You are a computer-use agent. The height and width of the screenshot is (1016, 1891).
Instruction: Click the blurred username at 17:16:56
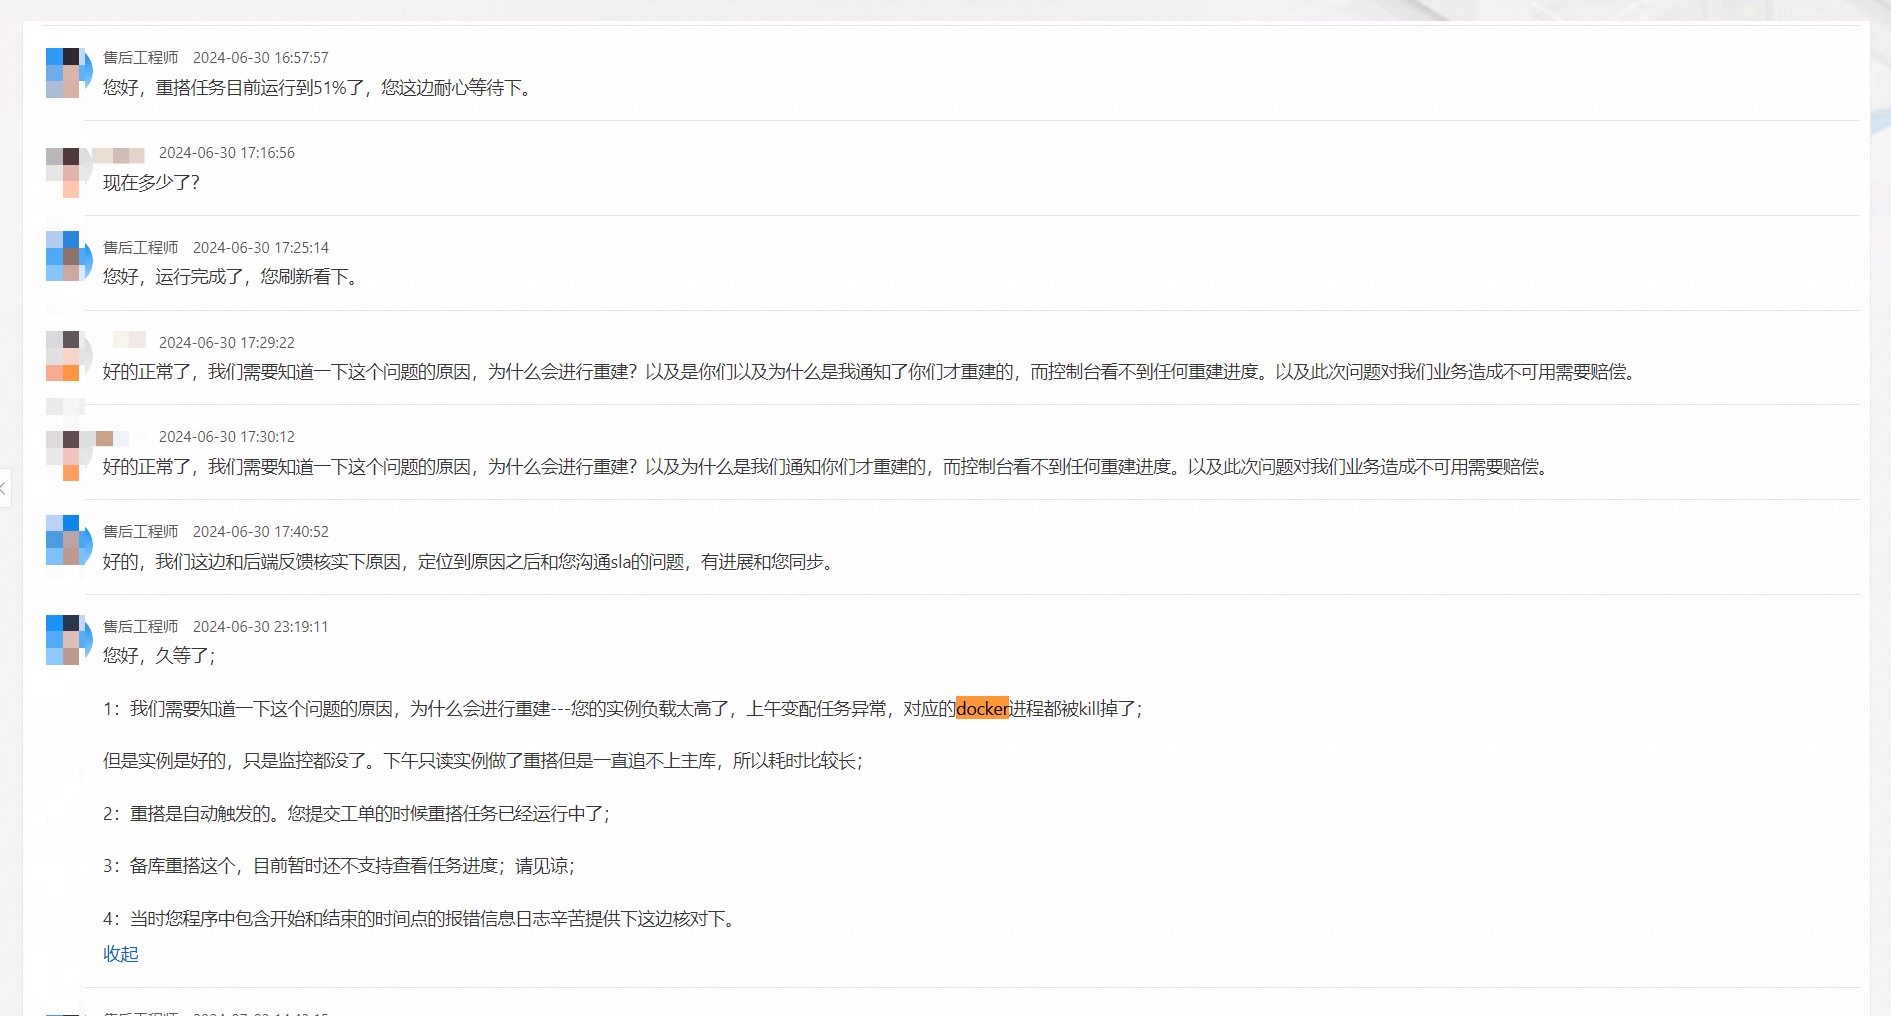[120, 154]
